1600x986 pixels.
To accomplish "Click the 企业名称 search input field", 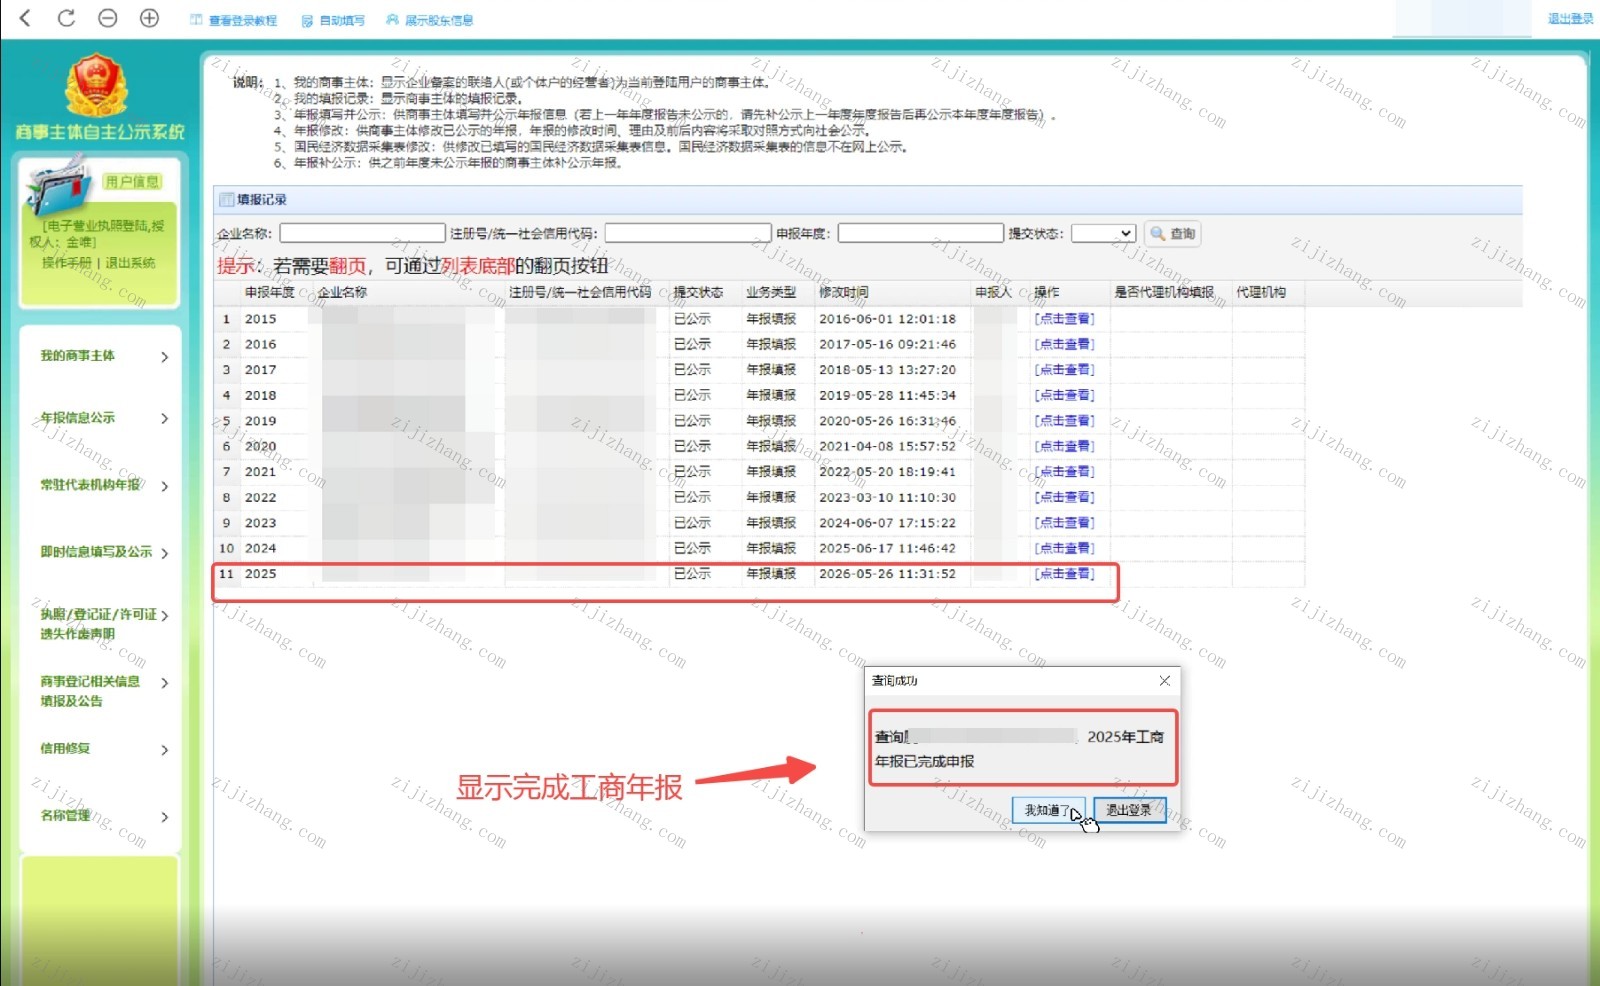I will (x=362, y=233).
